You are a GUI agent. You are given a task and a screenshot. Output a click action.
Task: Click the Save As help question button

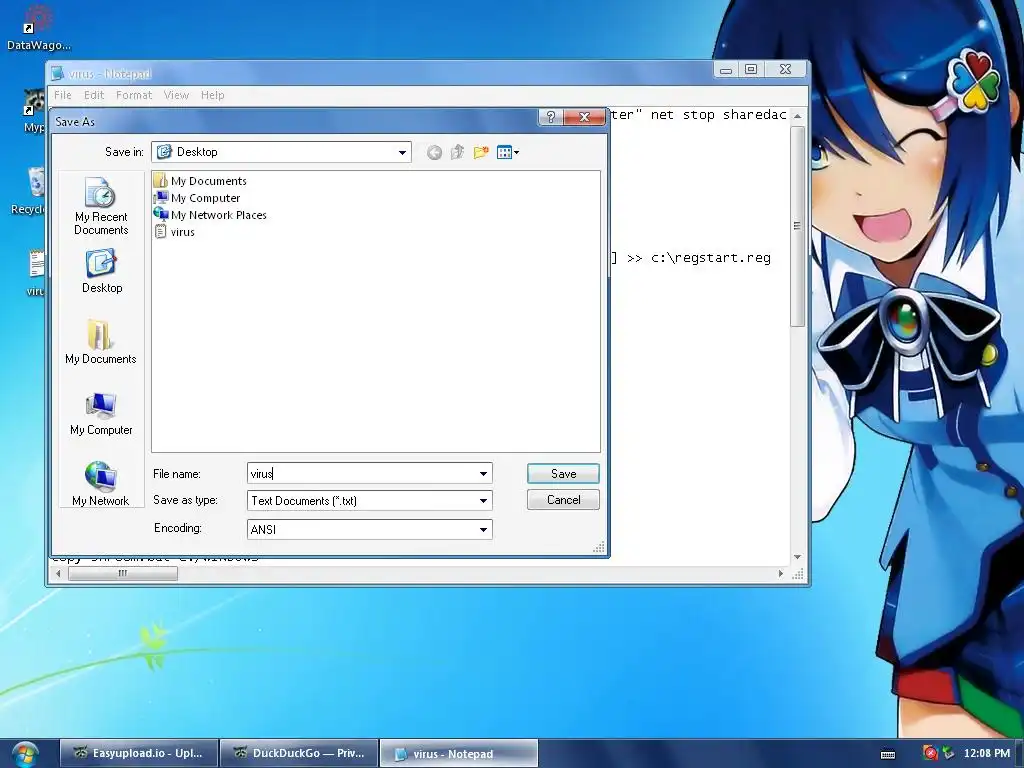pos(551,117)
